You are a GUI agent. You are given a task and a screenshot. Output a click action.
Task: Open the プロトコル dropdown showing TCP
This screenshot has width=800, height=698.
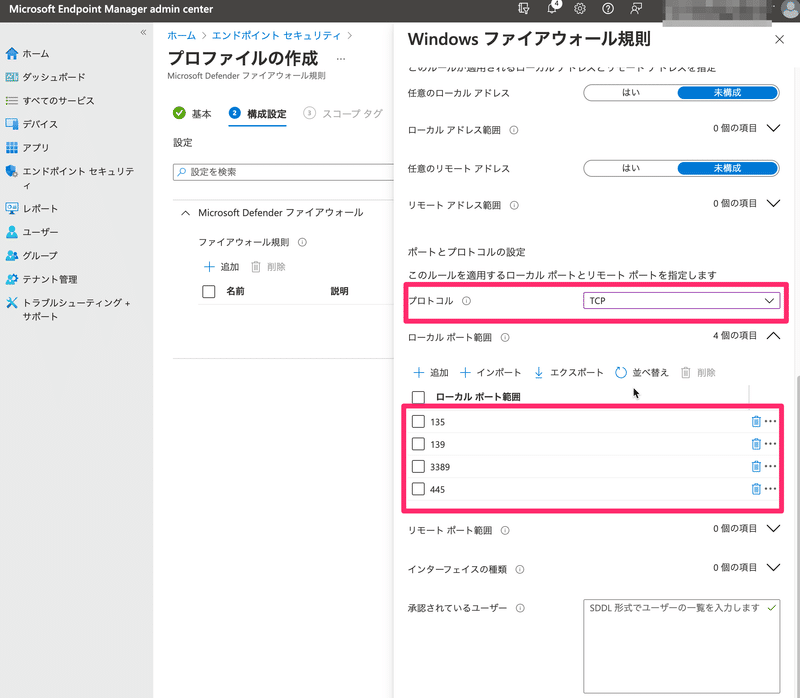(x=681, y=301)
